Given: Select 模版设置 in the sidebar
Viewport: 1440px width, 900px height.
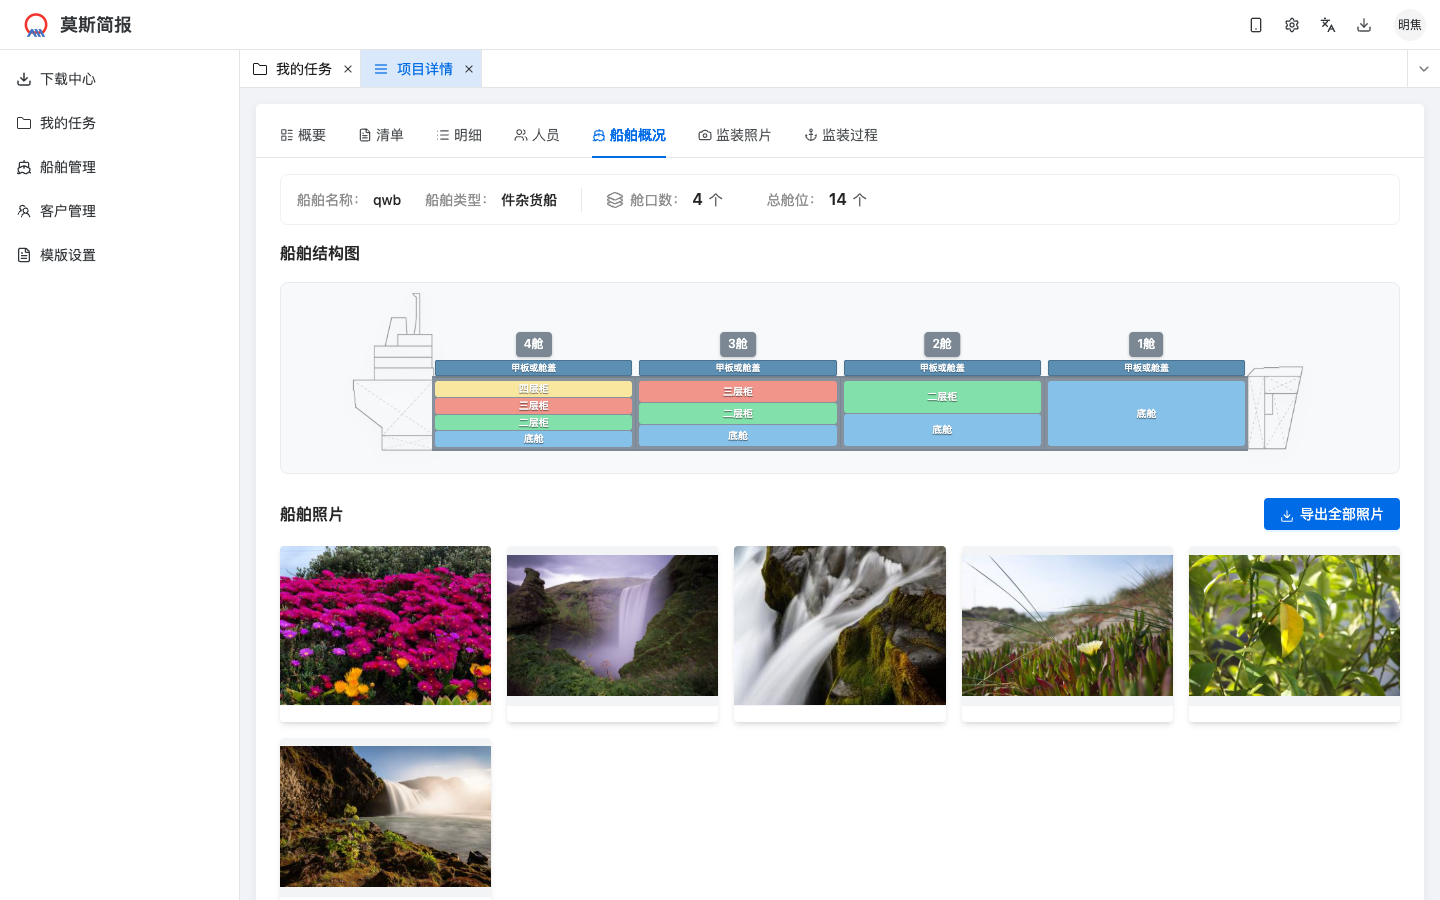Looking at the screenshot, I should point(68,255).
